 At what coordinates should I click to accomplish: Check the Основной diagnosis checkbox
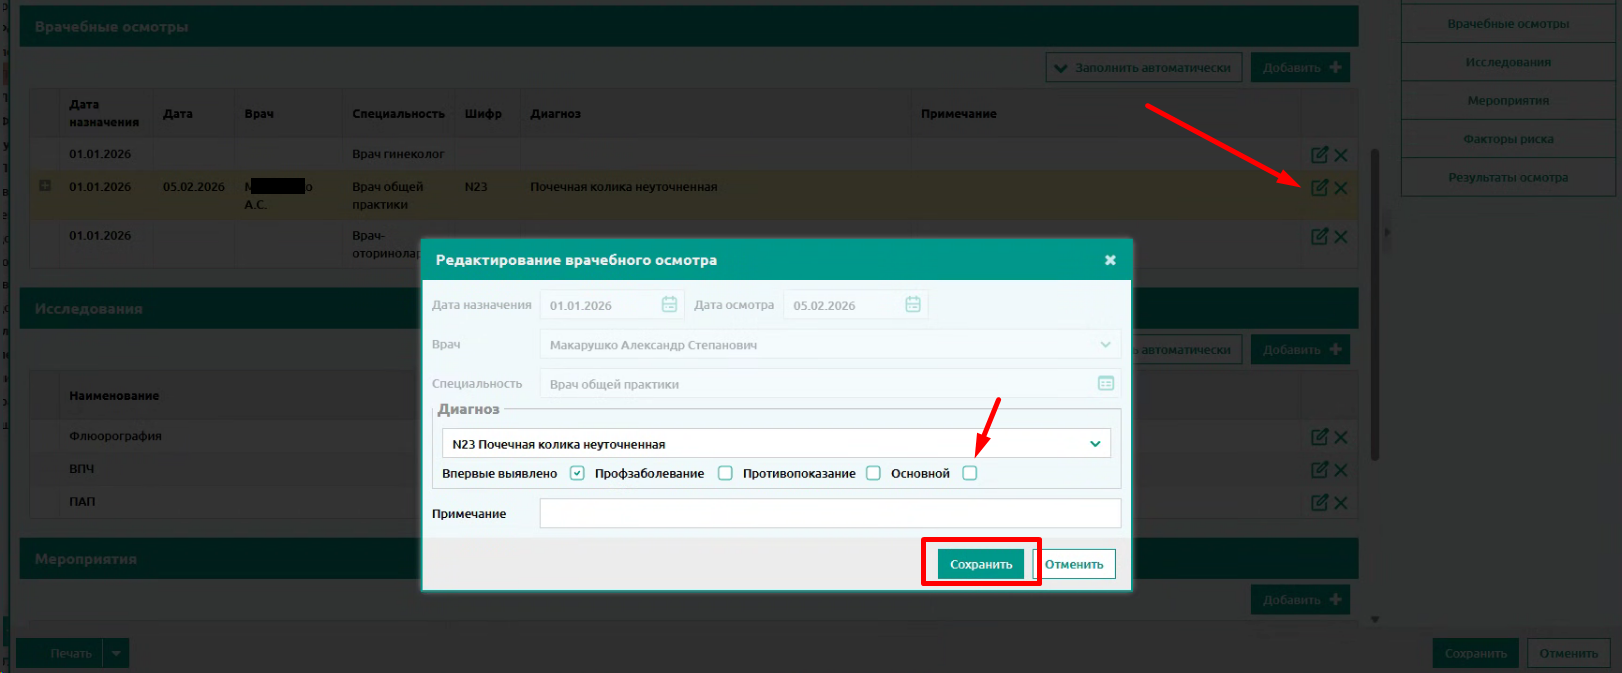pos(969,474)
